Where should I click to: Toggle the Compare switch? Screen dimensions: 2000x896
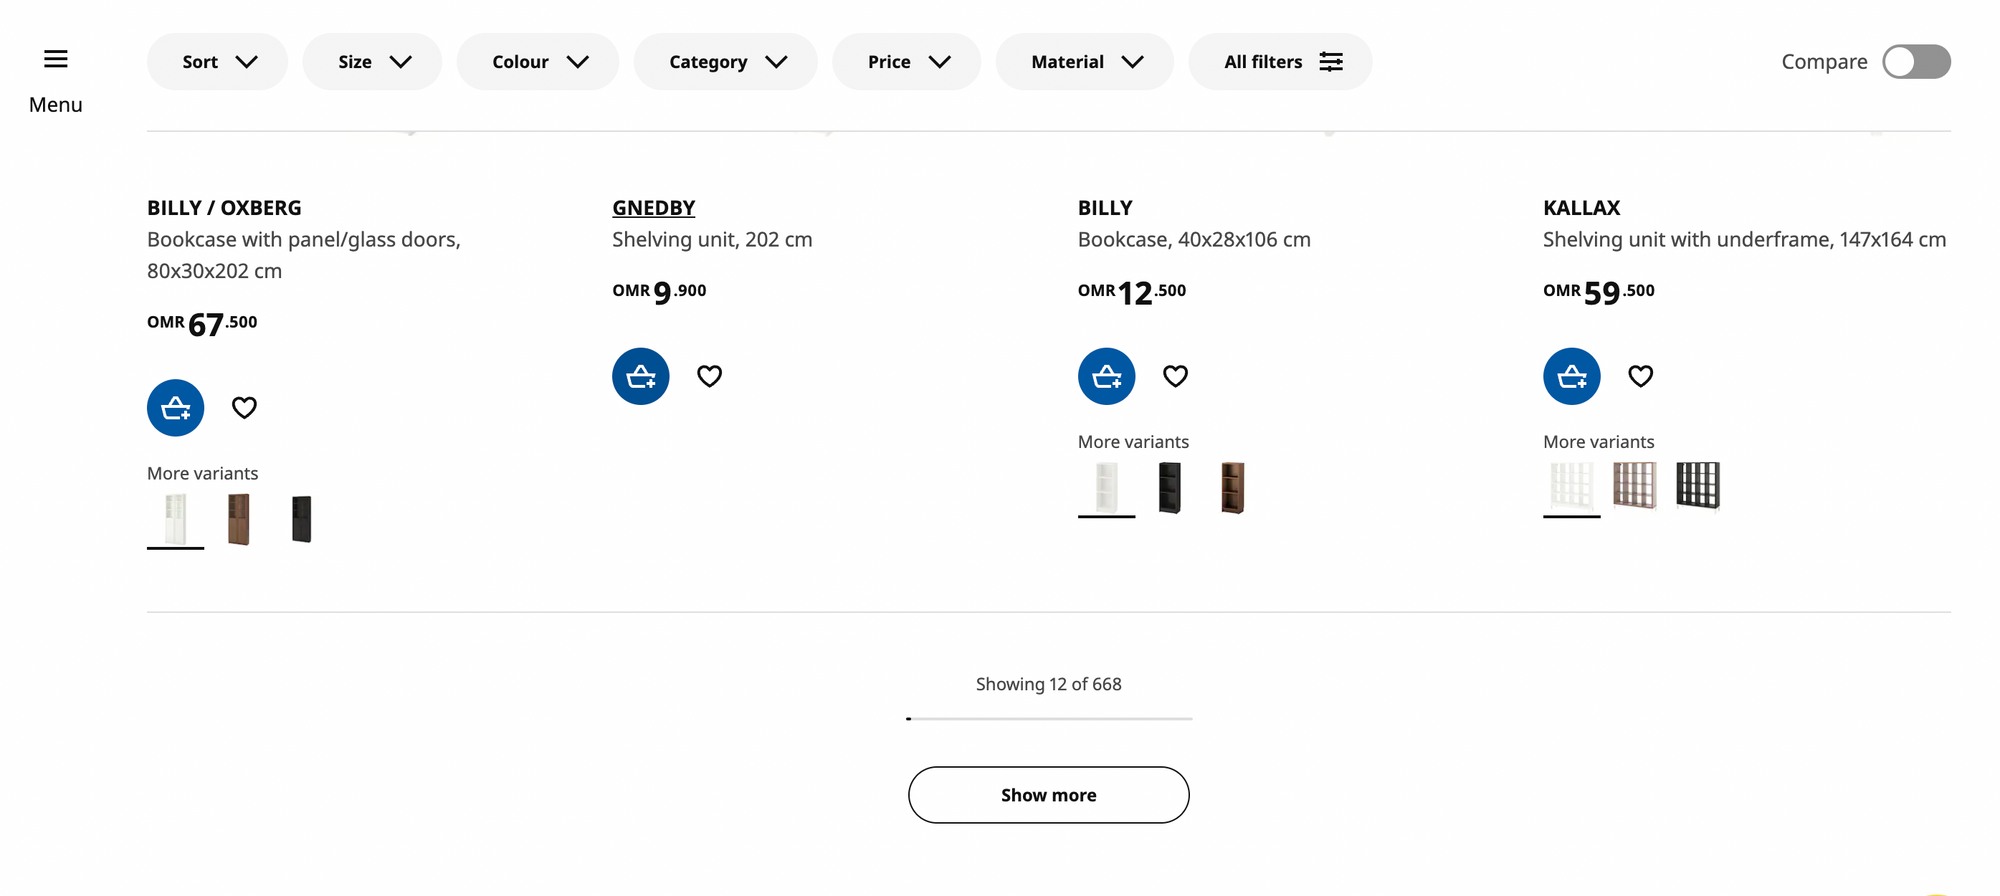1915,62
